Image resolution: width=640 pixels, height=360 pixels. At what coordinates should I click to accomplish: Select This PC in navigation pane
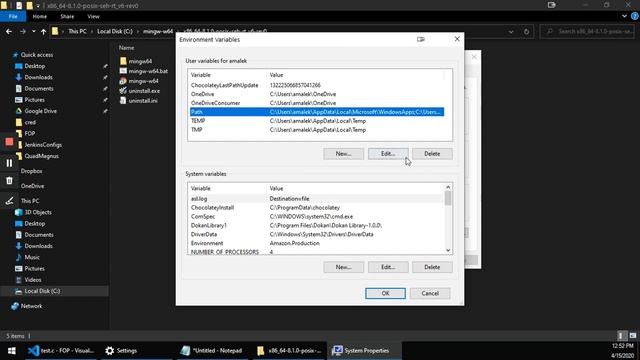click(x=30, y=201)
